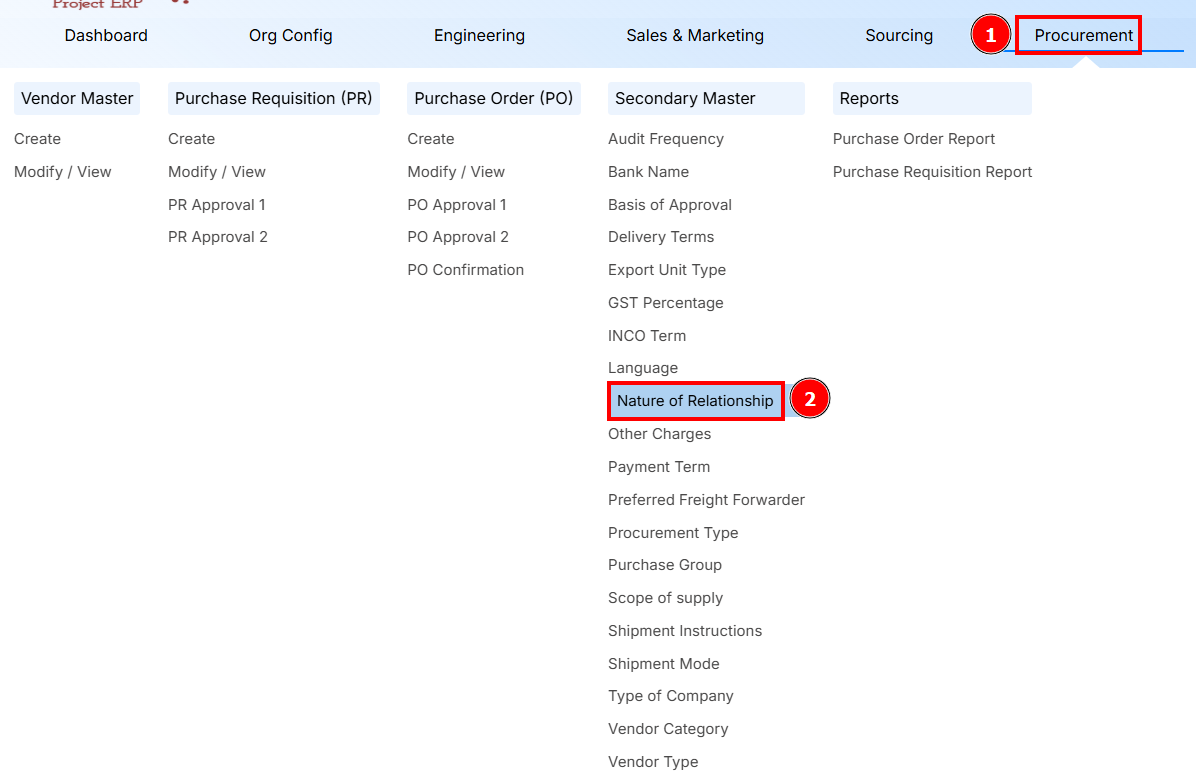The width and height of the screenshot is (1196, 780).
Task: Click Create under Vendor Master
Action: pos(37,139)
